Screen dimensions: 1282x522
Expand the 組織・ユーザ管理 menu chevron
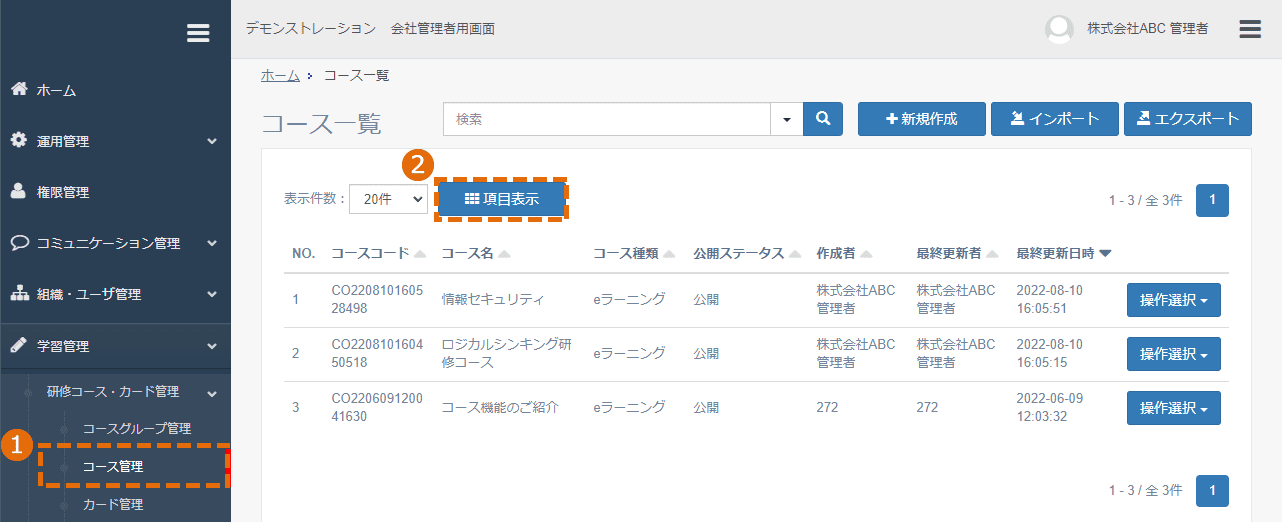coord(212,294)
